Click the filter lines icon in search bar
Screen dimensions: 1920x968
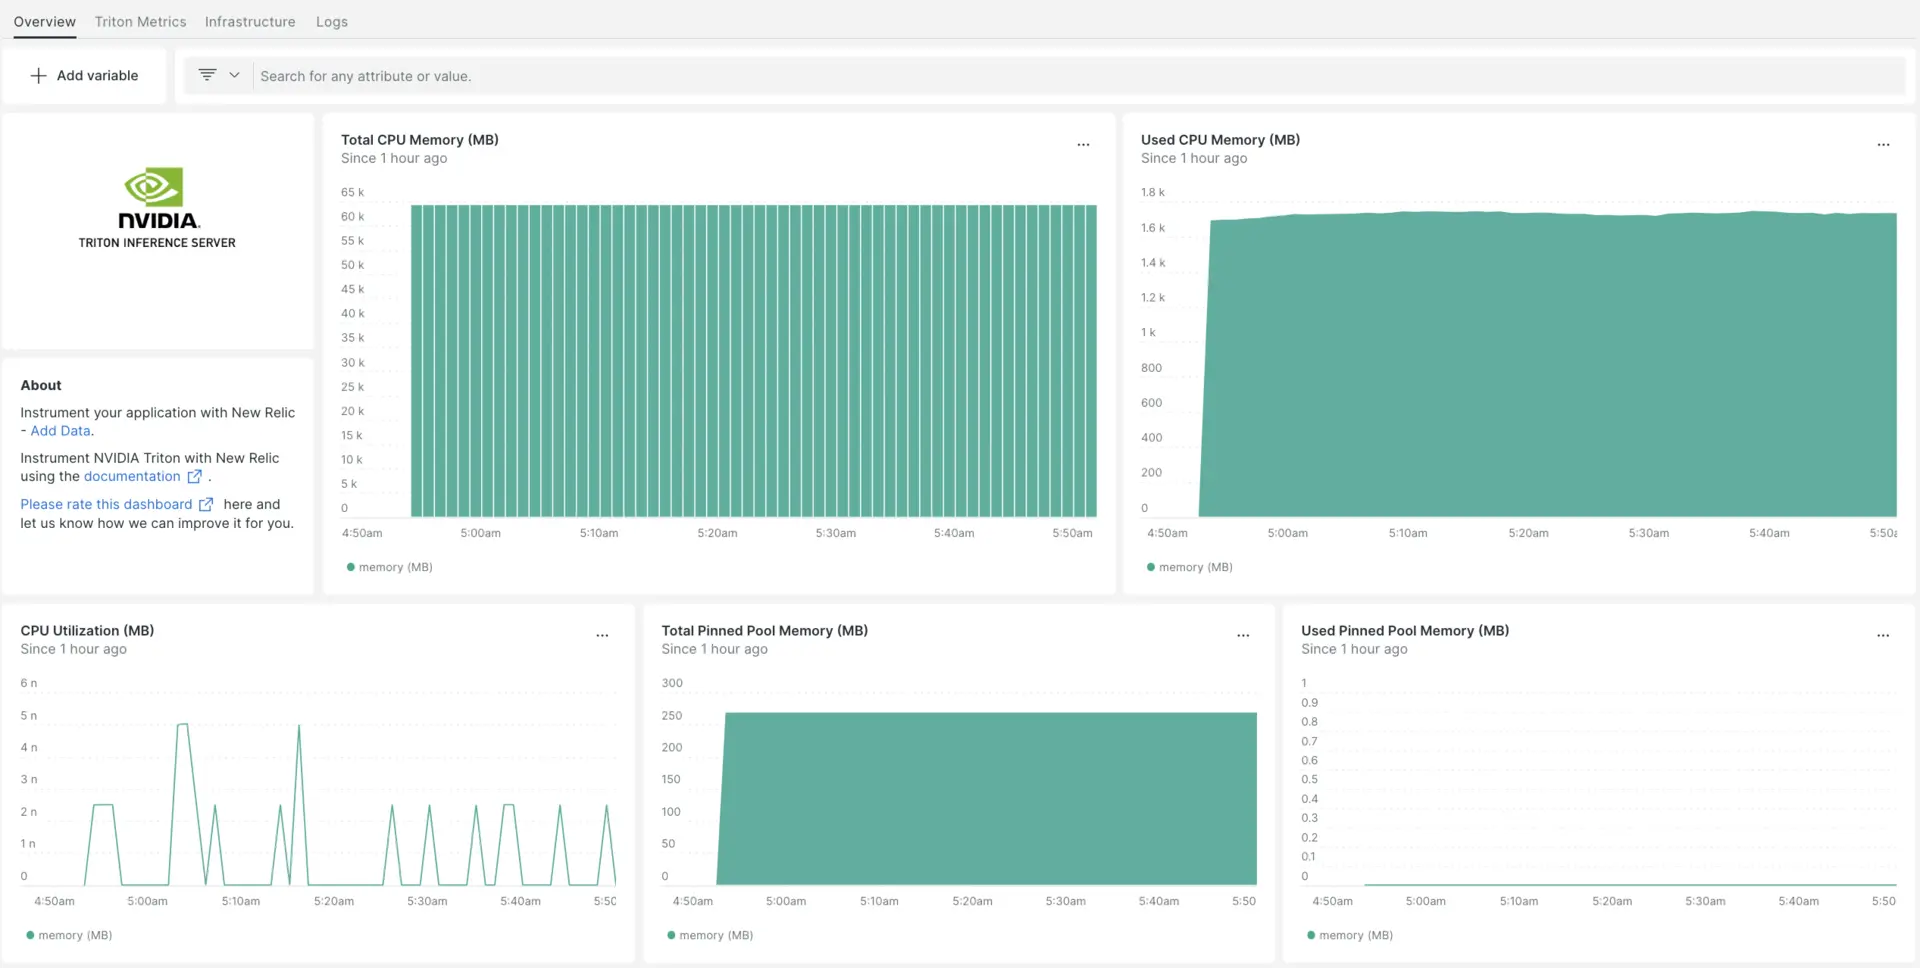(207, 75)
